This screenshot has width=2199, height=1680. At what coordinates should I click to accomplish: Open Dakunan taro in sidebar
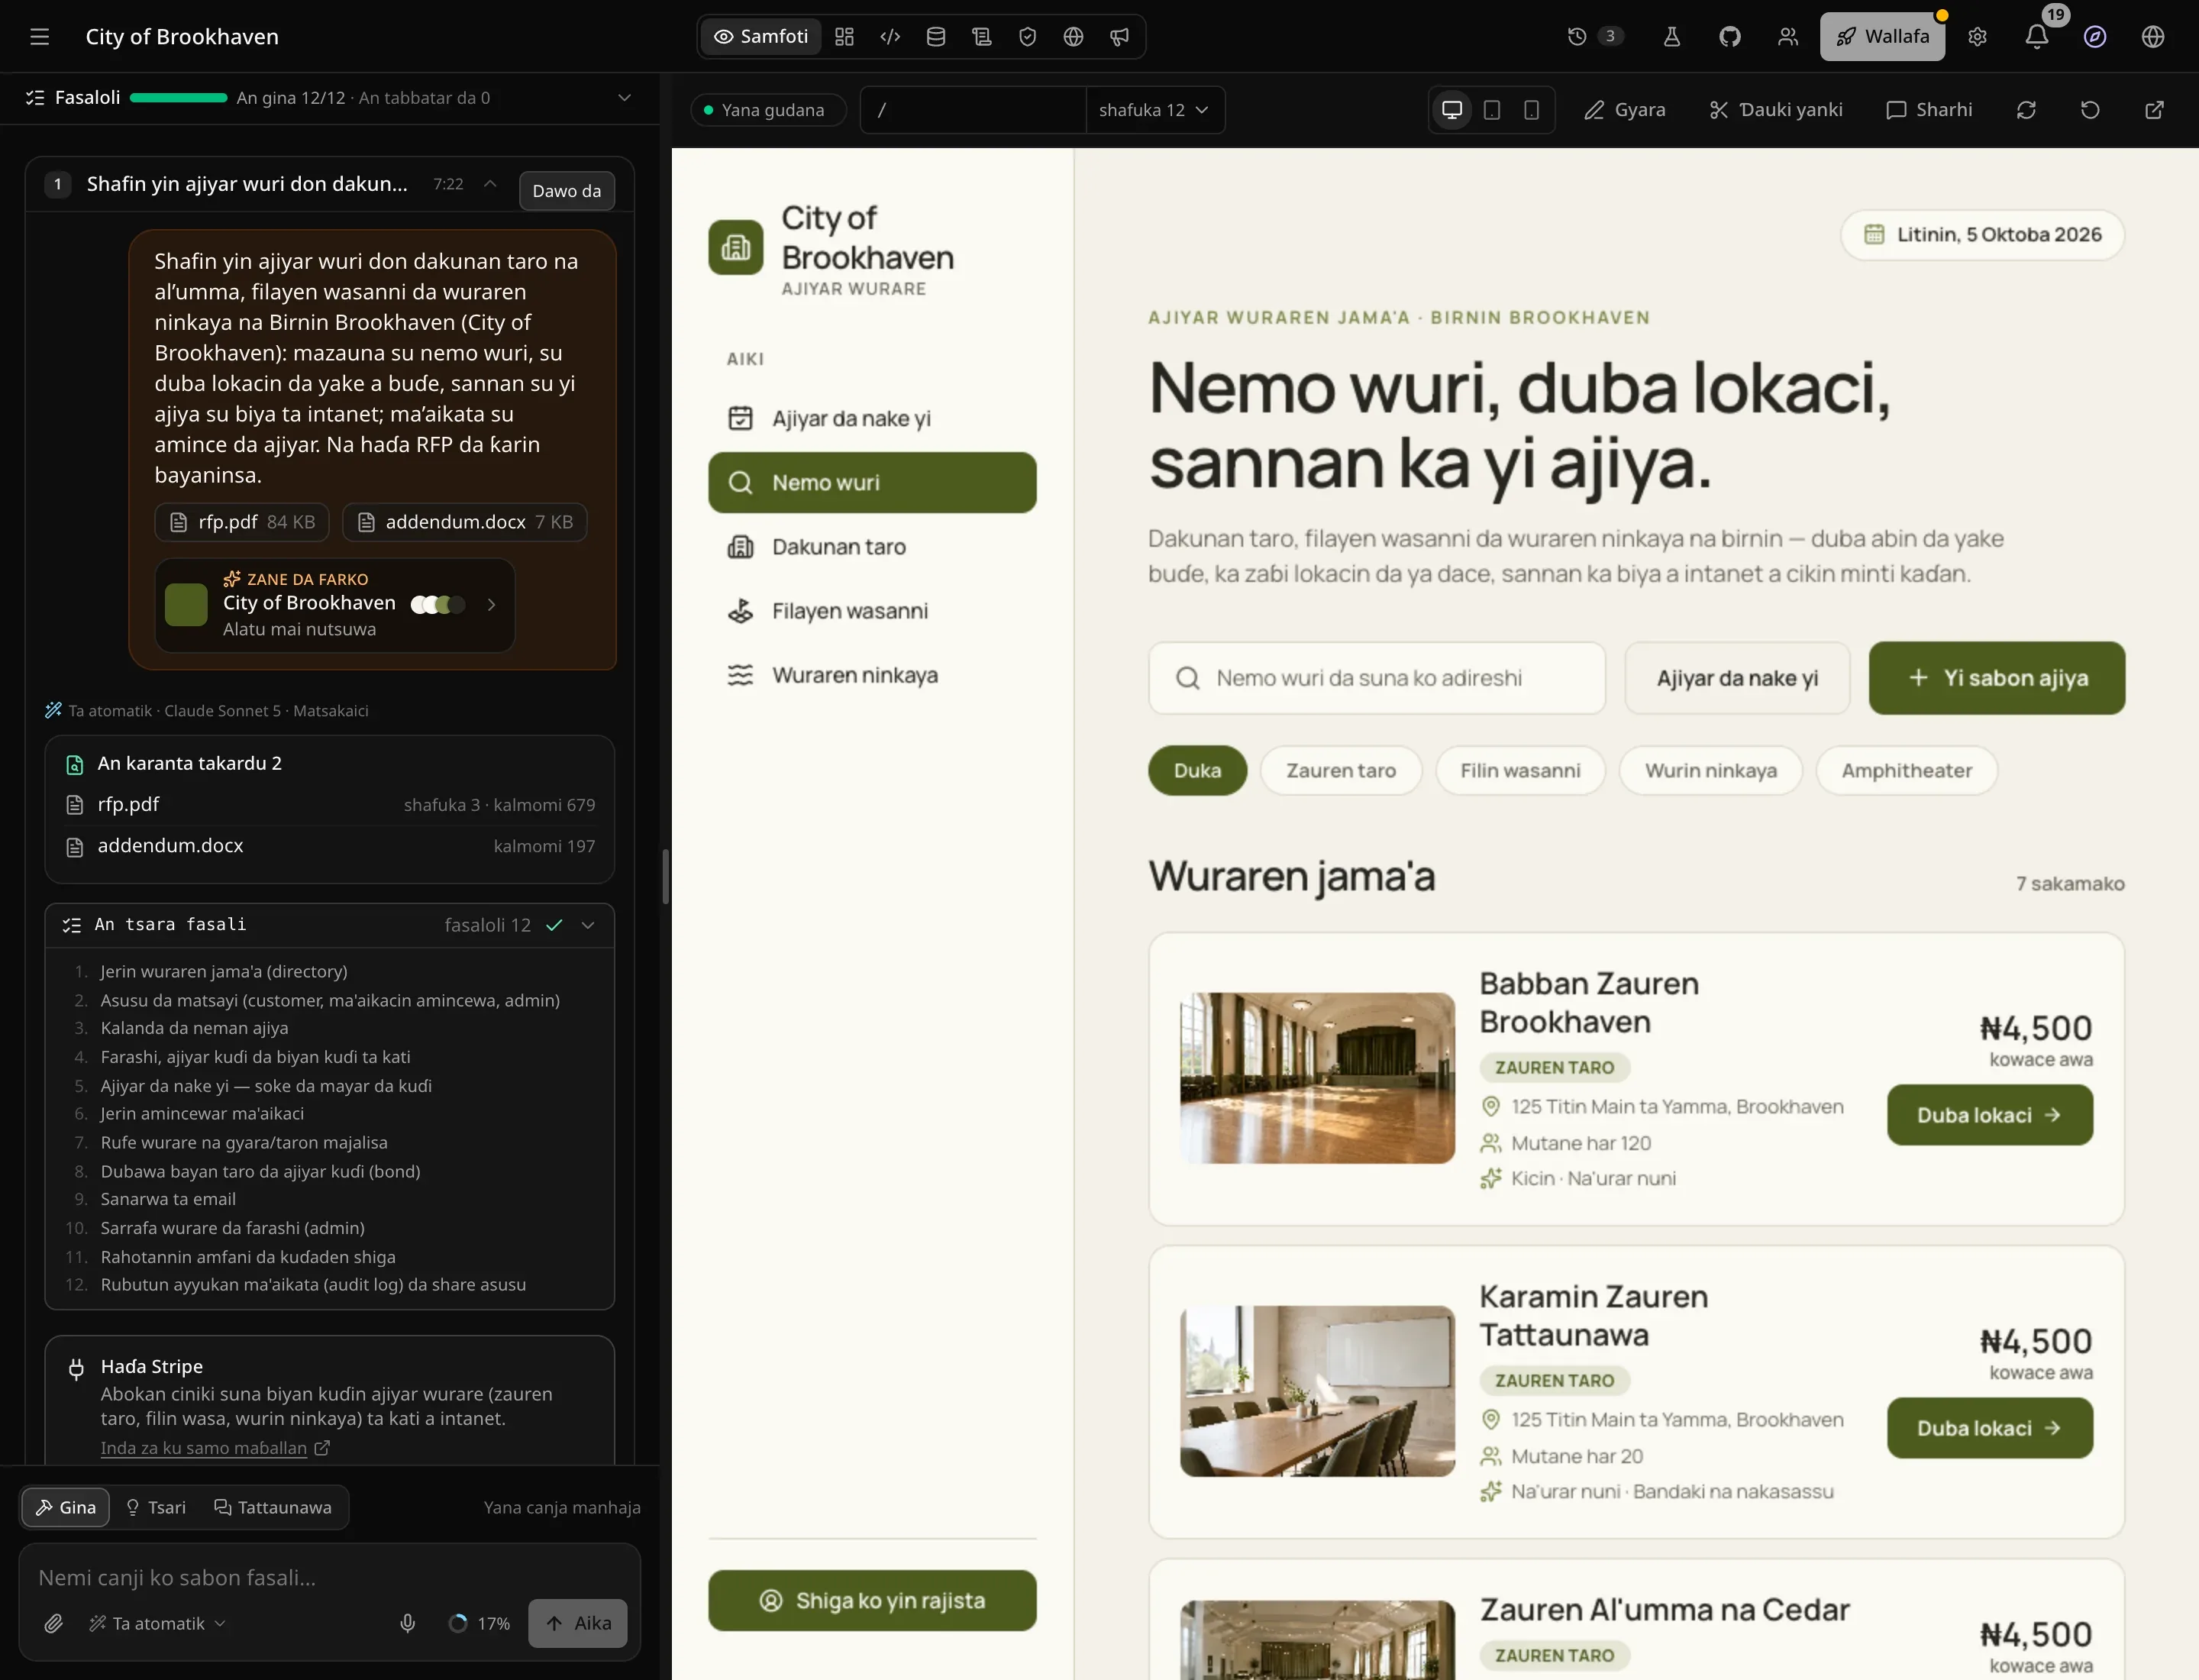[x=872, y=547]
